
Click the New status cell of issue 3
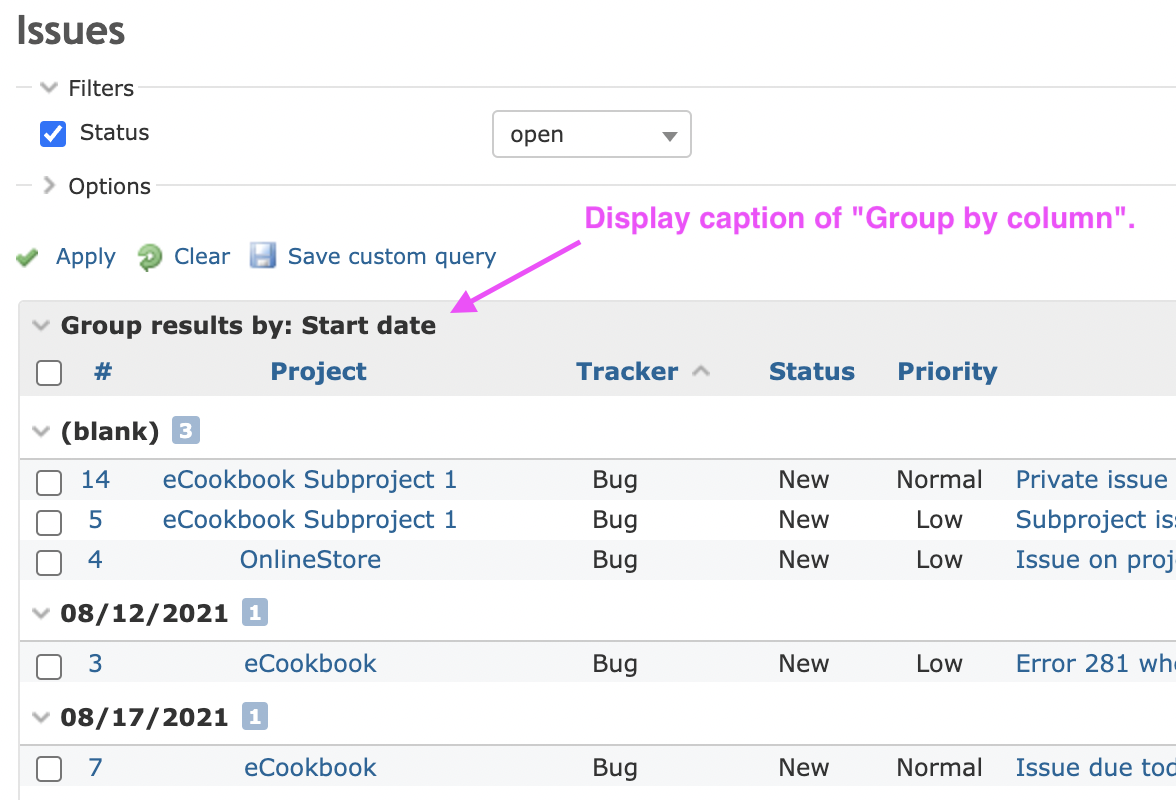[804, 663]
